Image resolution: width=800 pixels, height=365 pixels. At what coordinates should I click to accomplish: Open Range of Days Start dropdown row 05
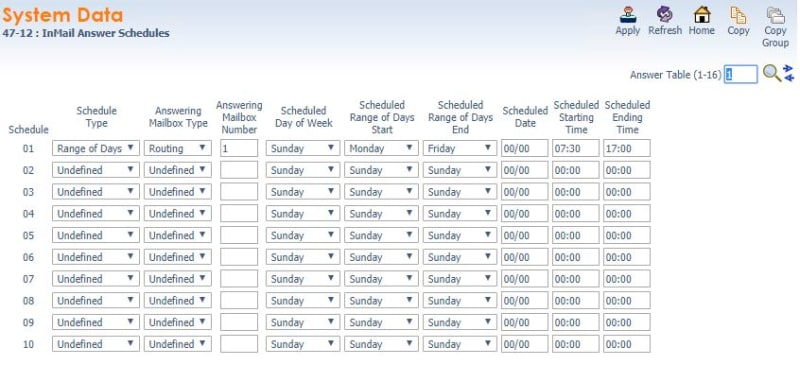381,235
